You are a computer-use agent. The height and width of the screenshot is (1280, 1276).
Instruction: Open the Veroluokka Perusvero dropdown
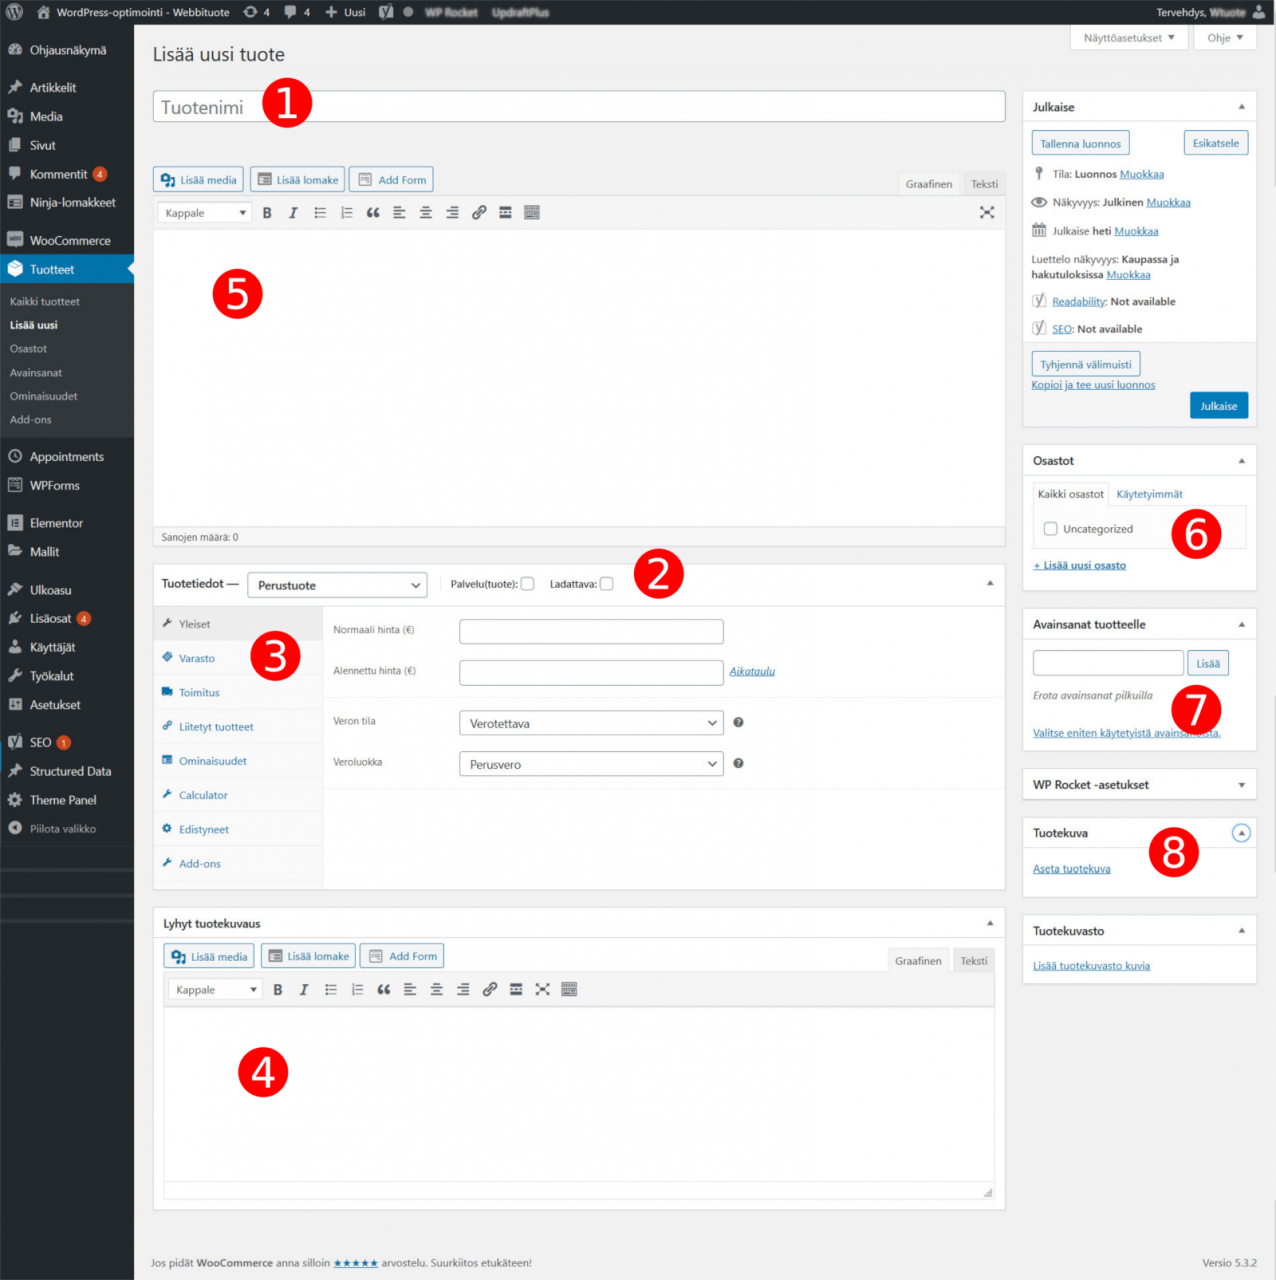(x=590, y=764)
